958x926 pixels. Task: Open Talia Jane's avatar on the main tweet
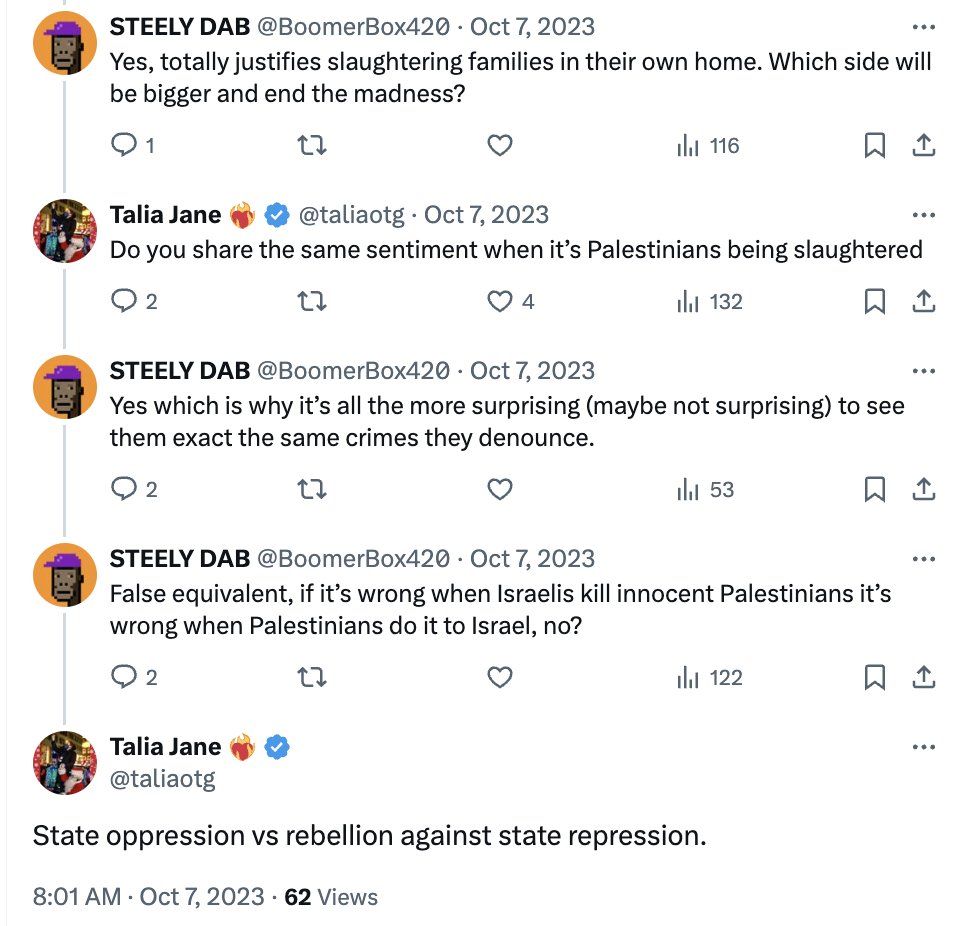(65, 762)
